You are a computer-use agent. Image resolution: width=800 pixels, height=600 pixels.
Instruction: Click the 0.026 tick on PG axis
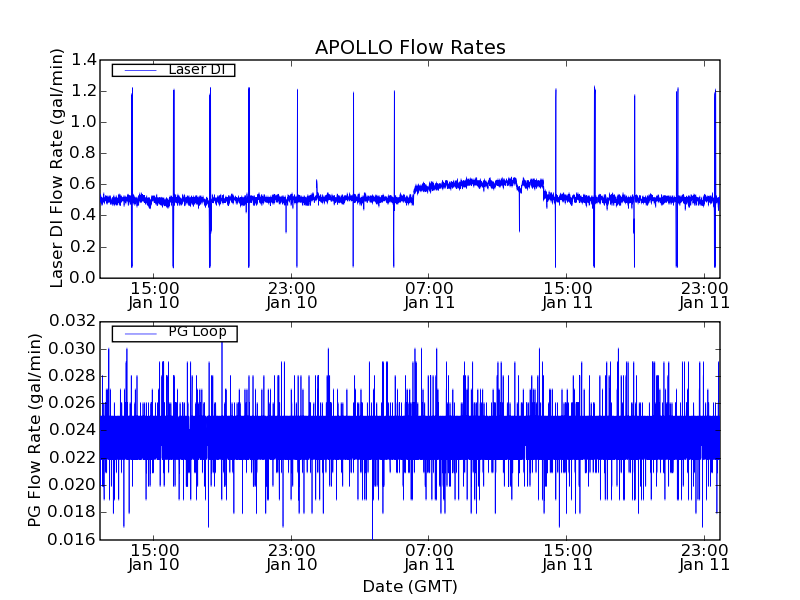click(72, 403)
